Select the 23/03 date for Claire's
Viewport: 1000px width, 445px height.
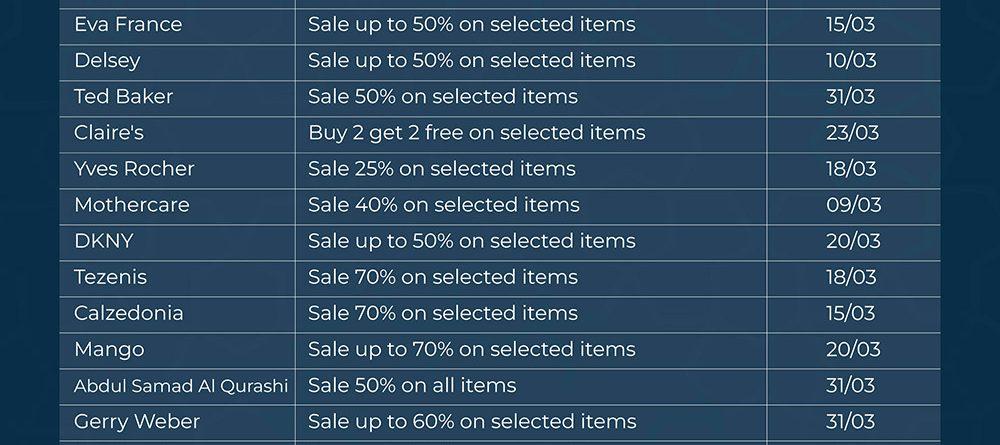852,132
